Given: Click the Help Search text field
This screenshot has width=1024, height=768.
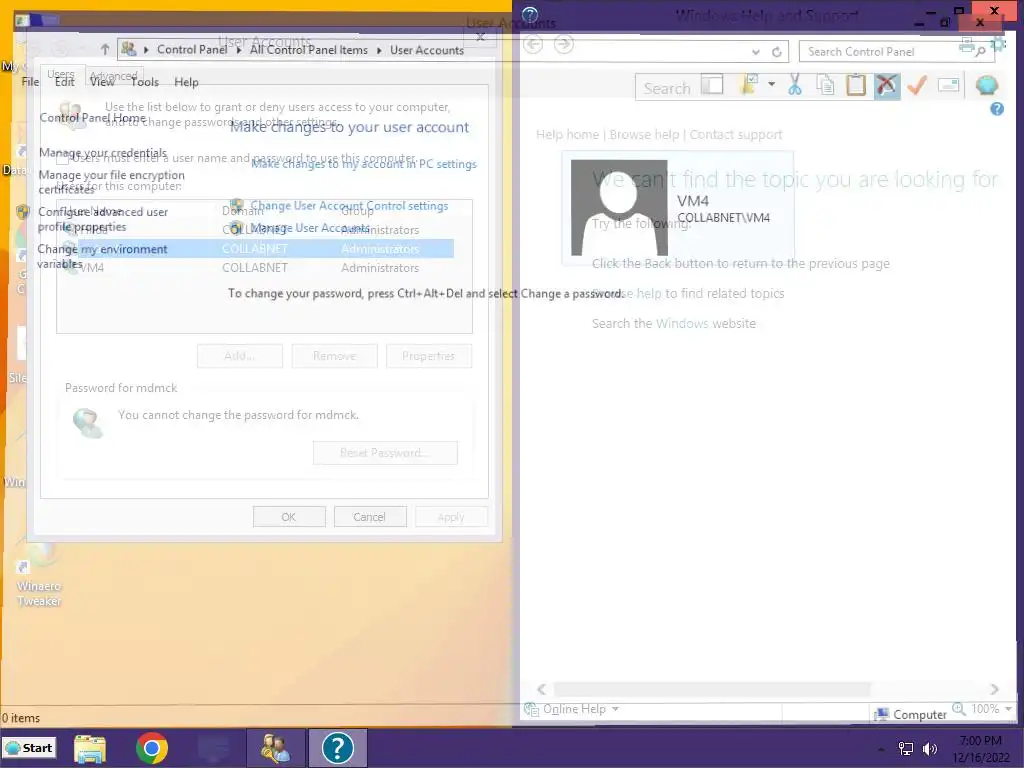Looking at the screenshot, I should (x=667, y=88).
